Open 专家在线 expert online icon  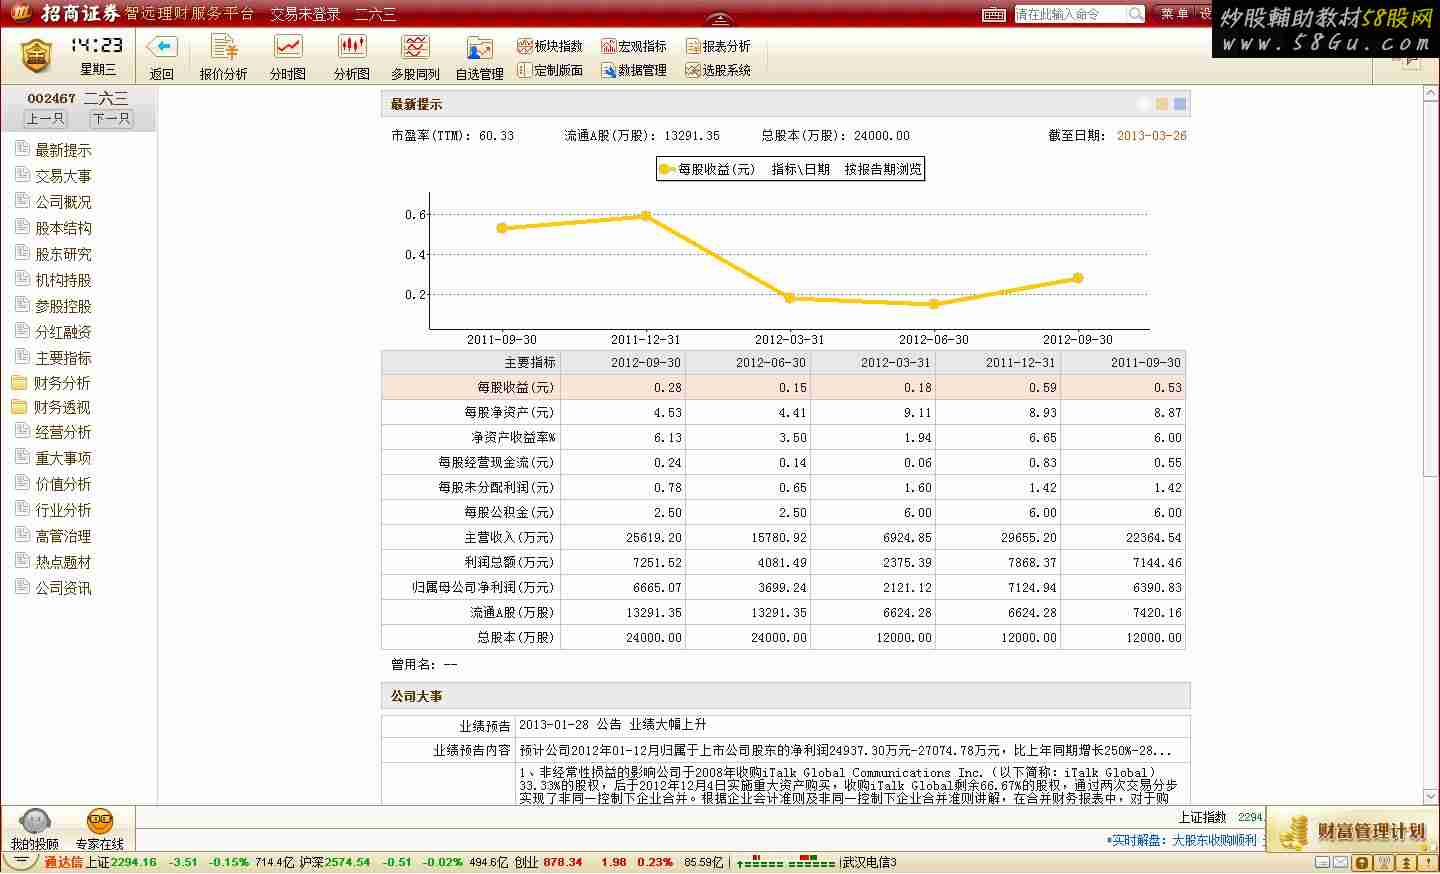tap(100, 830)
